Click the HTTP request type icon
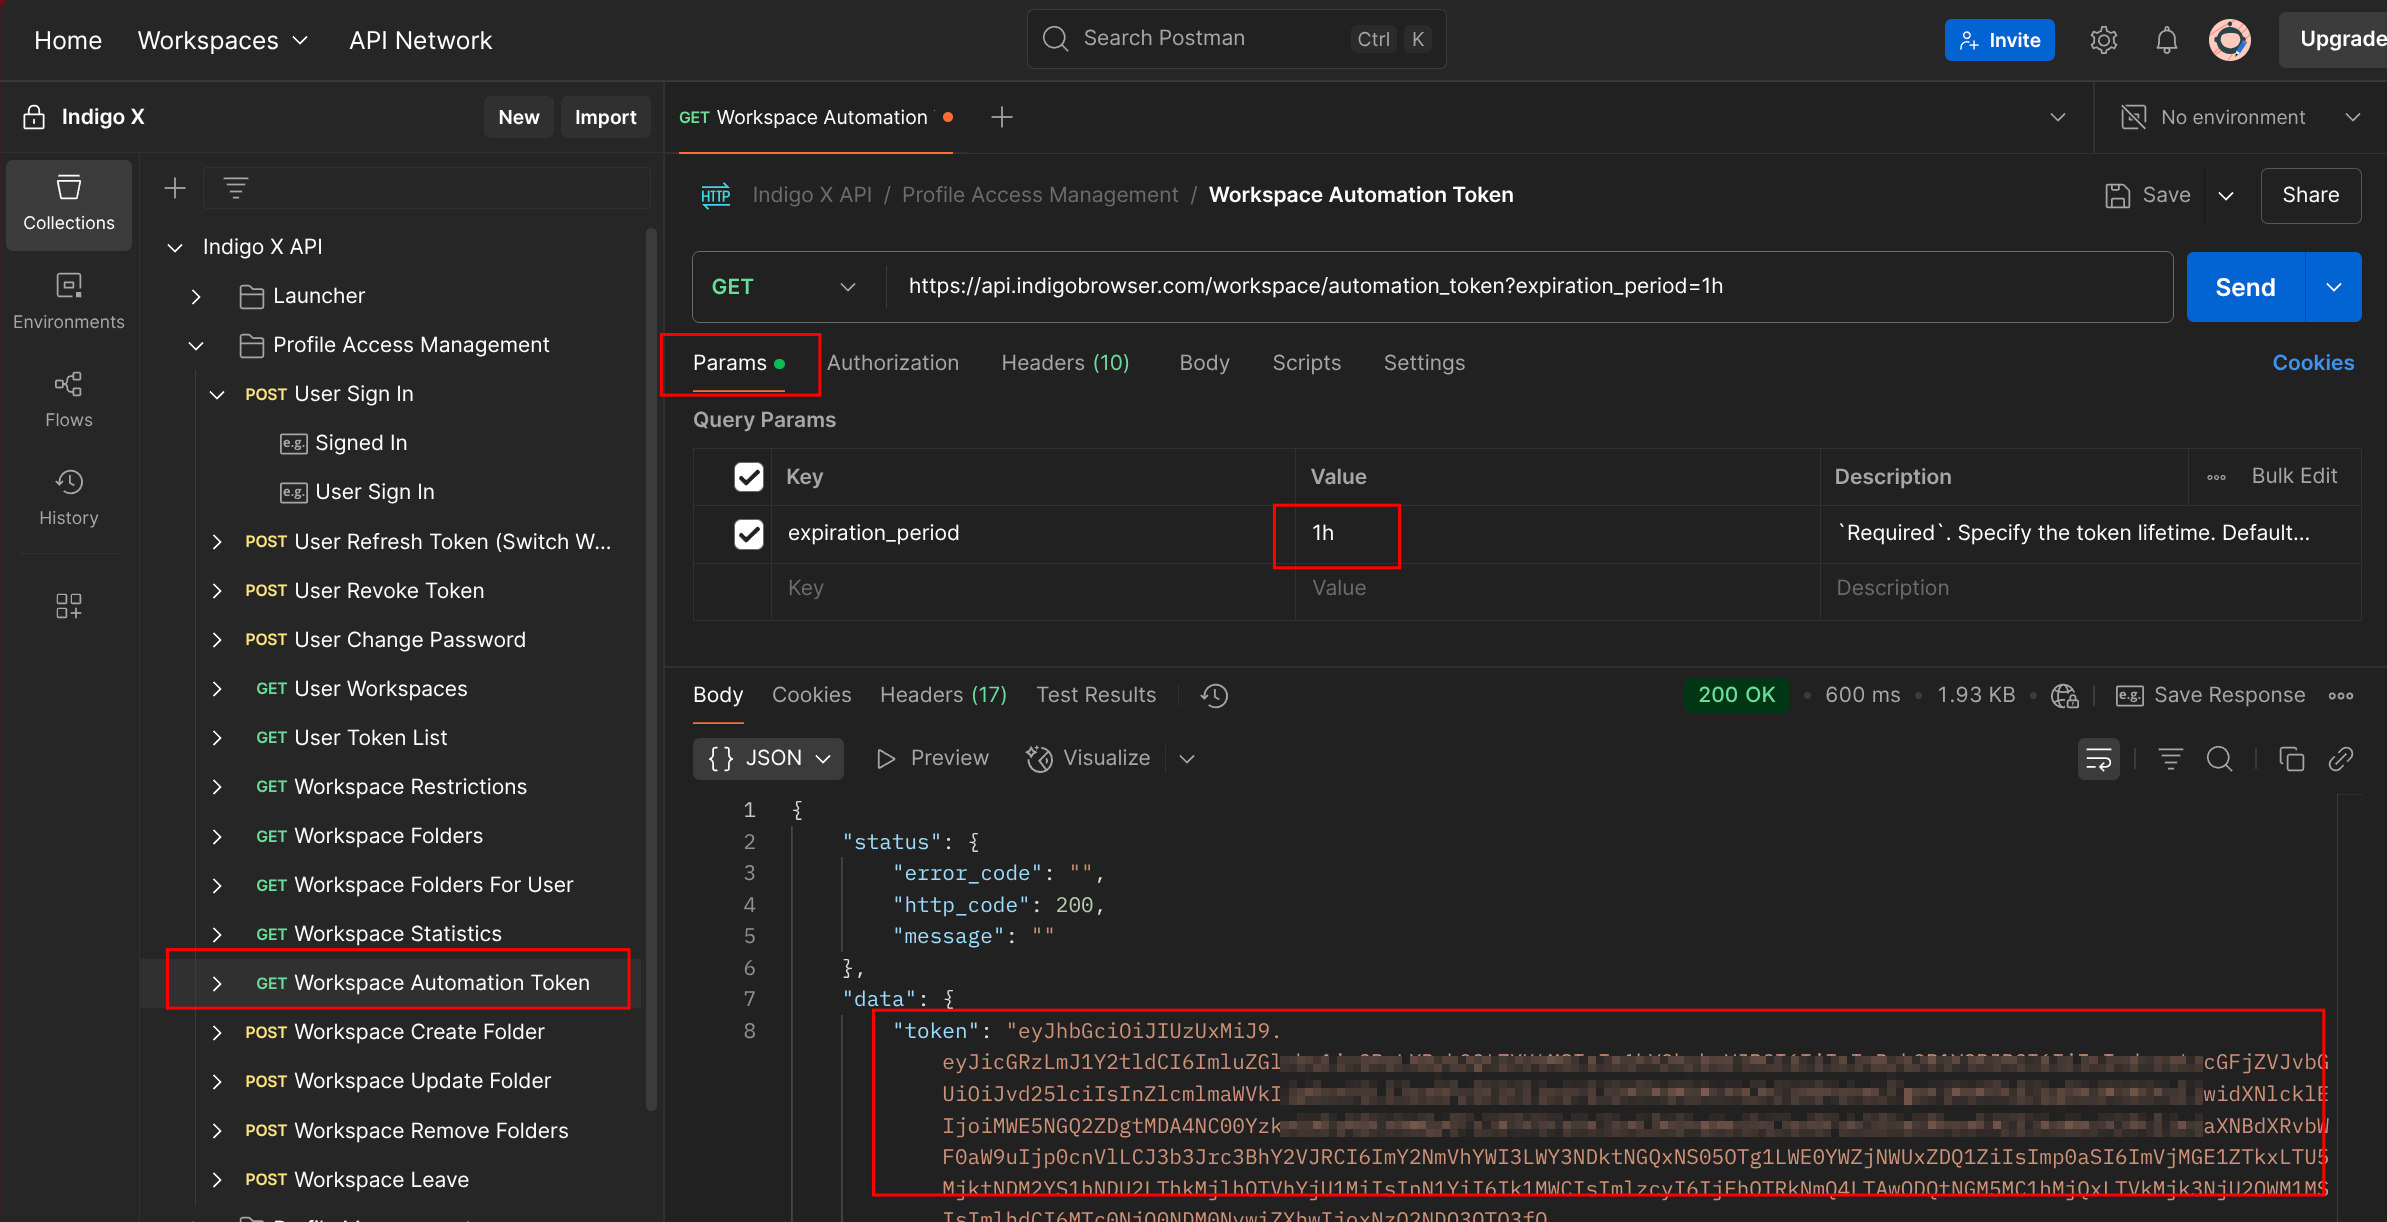This screenshot has height=1222, width=2387. click(x=716, y=195)
